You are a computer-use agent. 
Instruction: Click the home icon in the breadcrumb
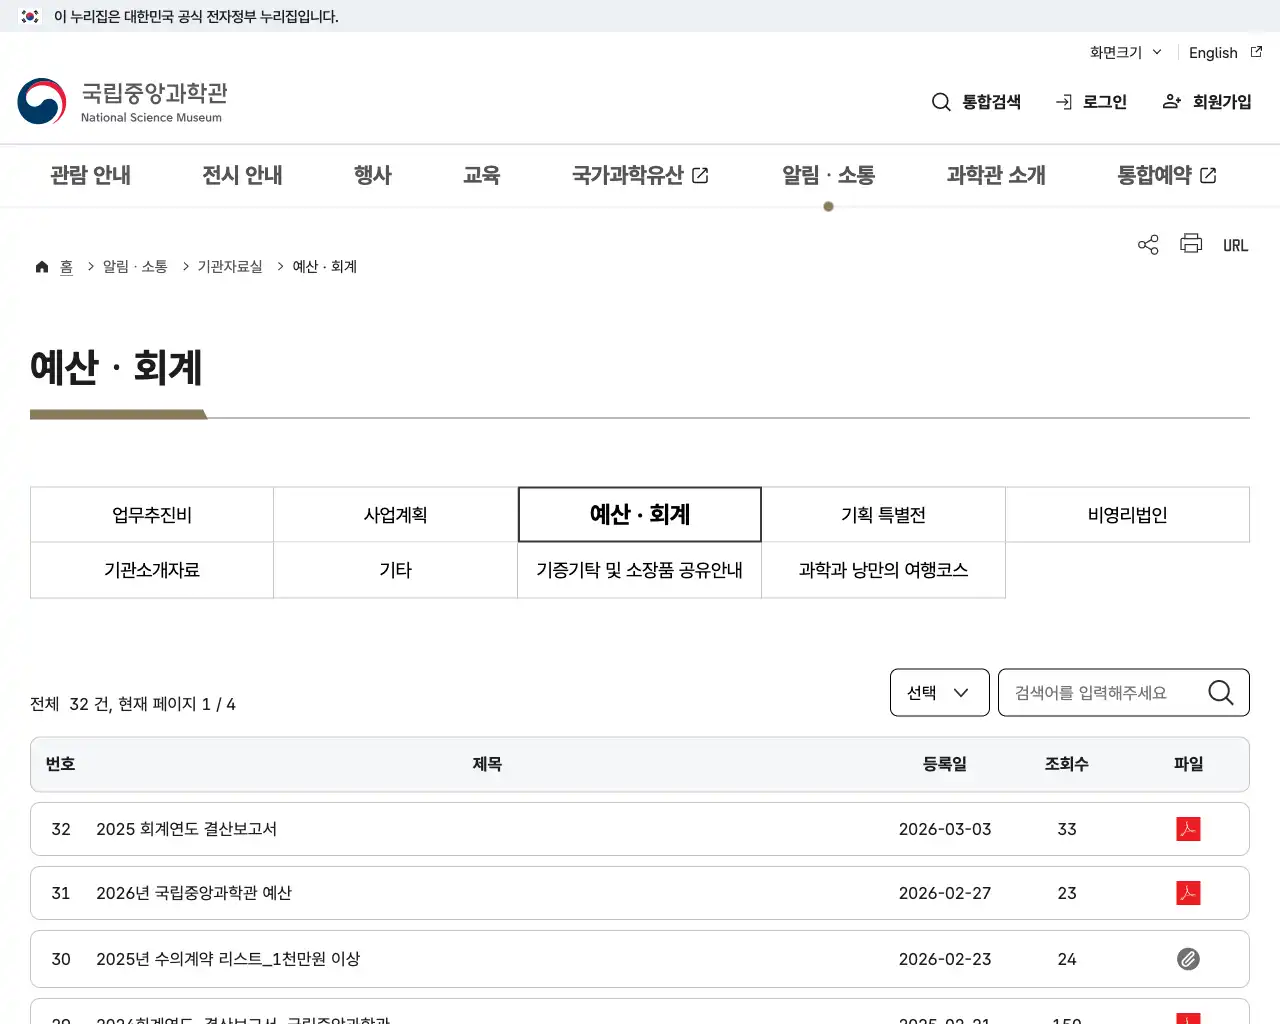41,266
